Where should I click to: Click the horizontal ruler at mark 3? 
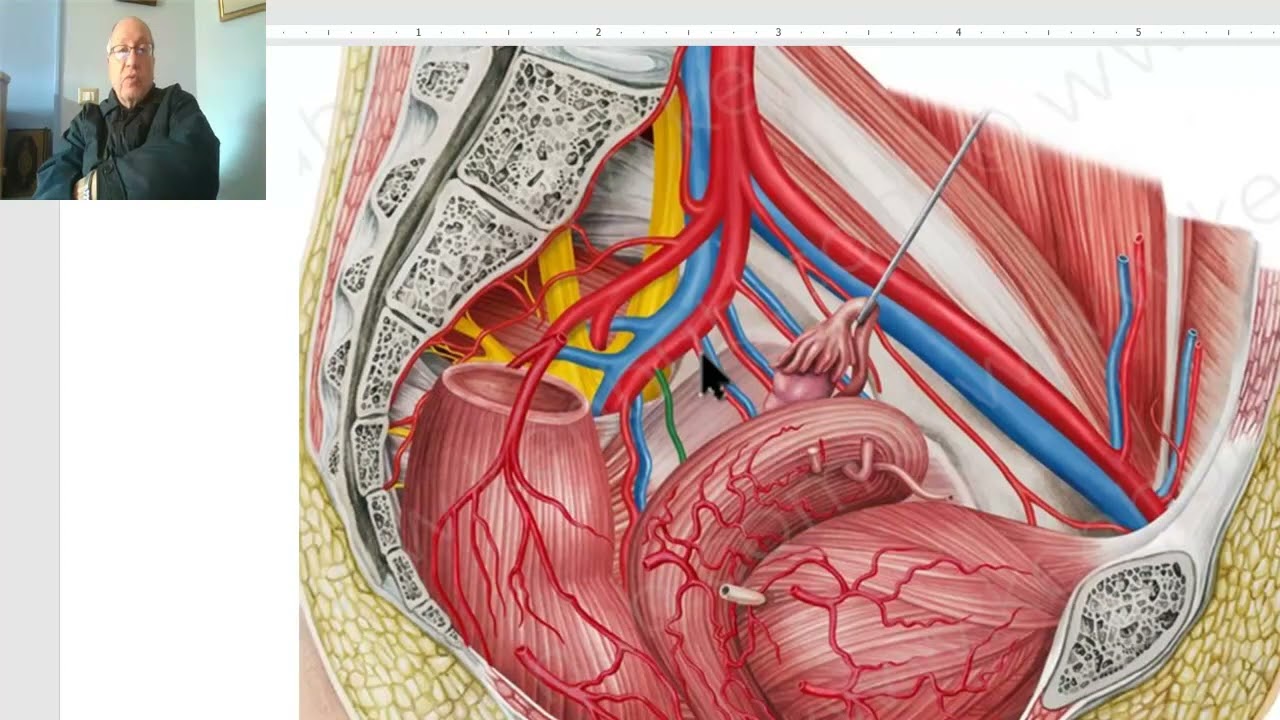[x=778, y=33]
